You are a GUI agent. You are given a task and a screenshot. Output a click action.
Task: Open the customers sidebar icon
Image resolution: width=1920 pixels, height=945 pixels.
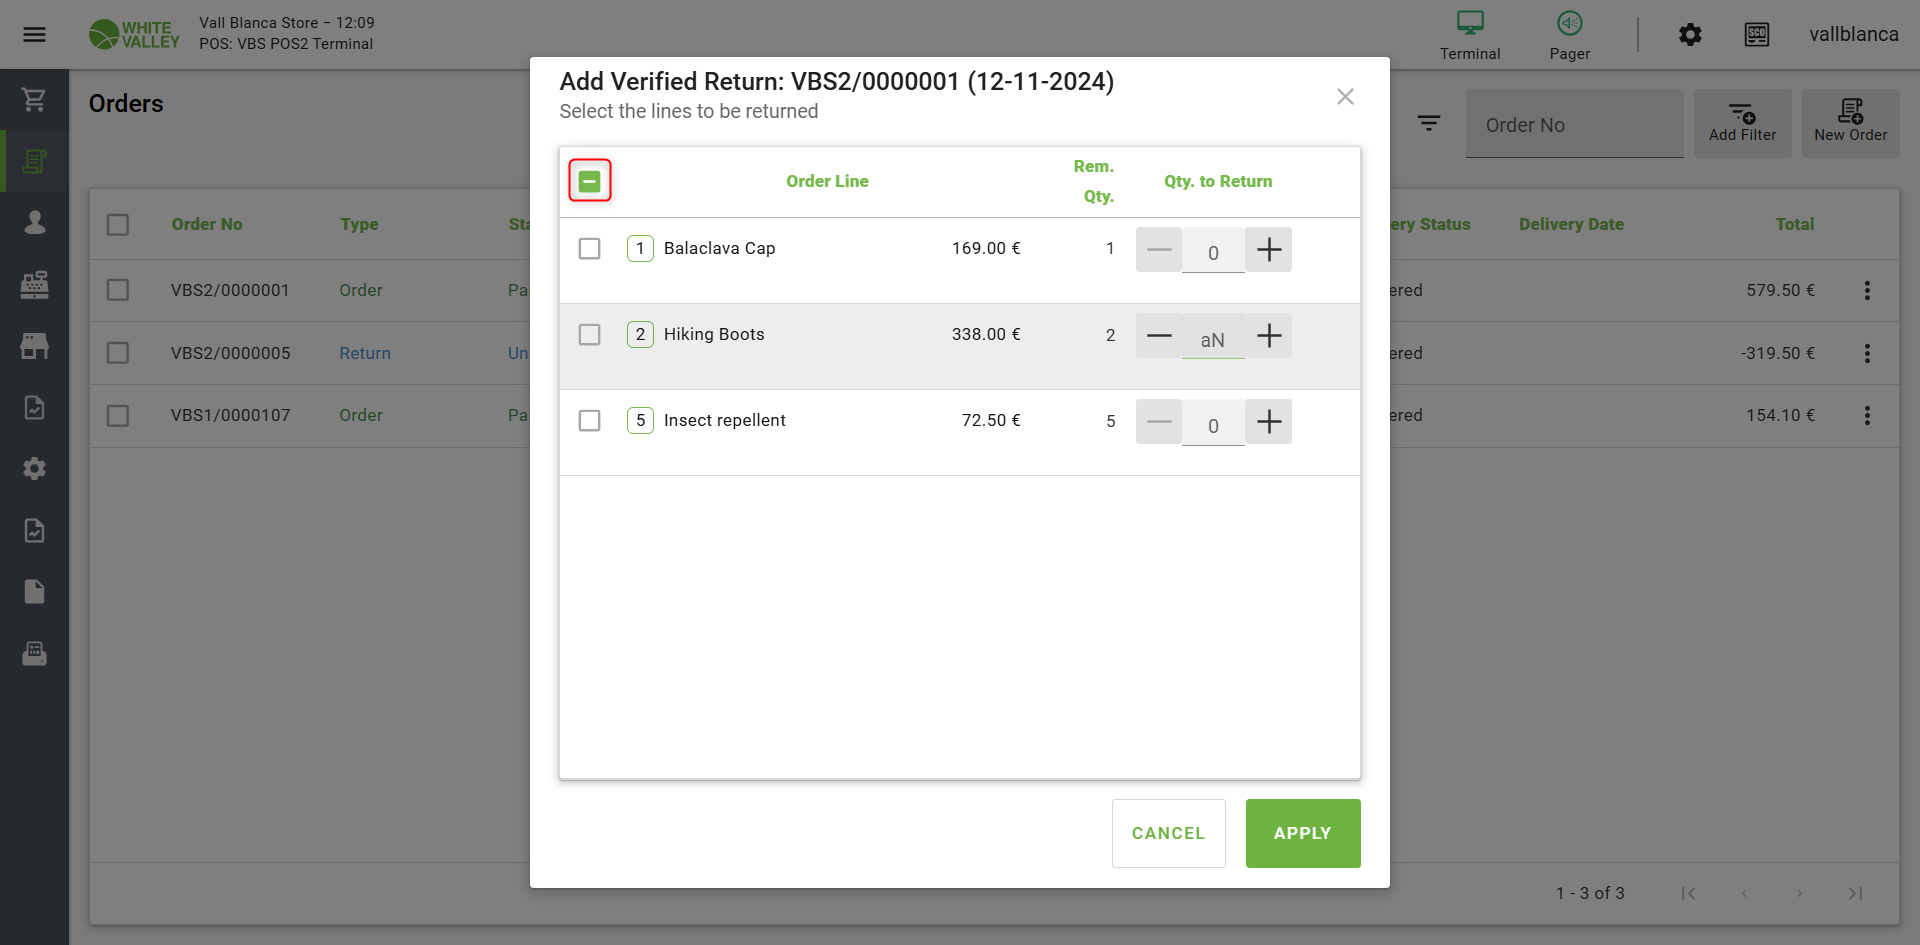pos(34,222)
